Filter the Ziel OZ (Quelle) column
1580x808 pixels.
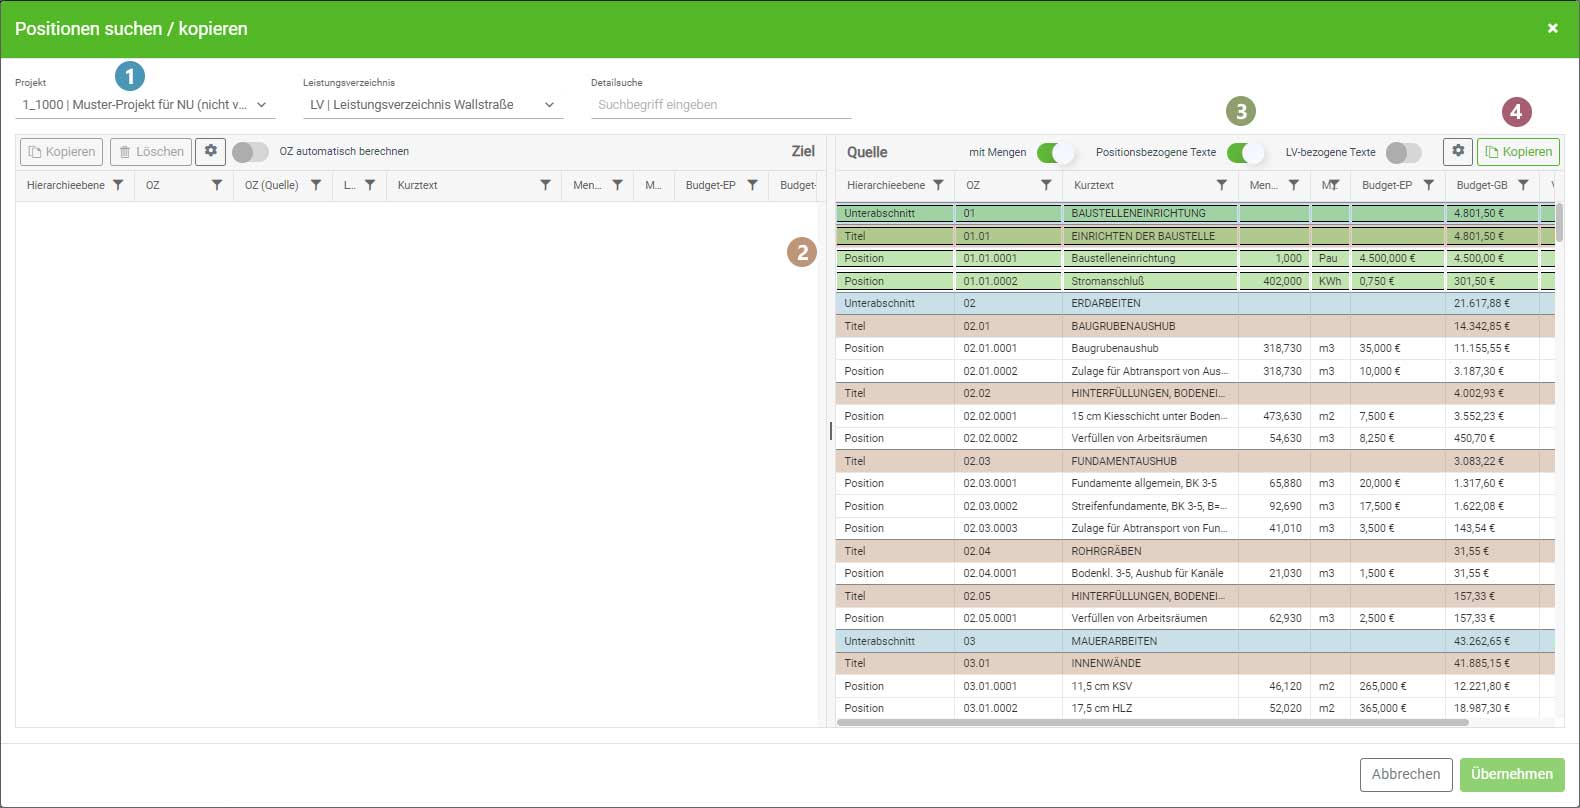[316, 185]
